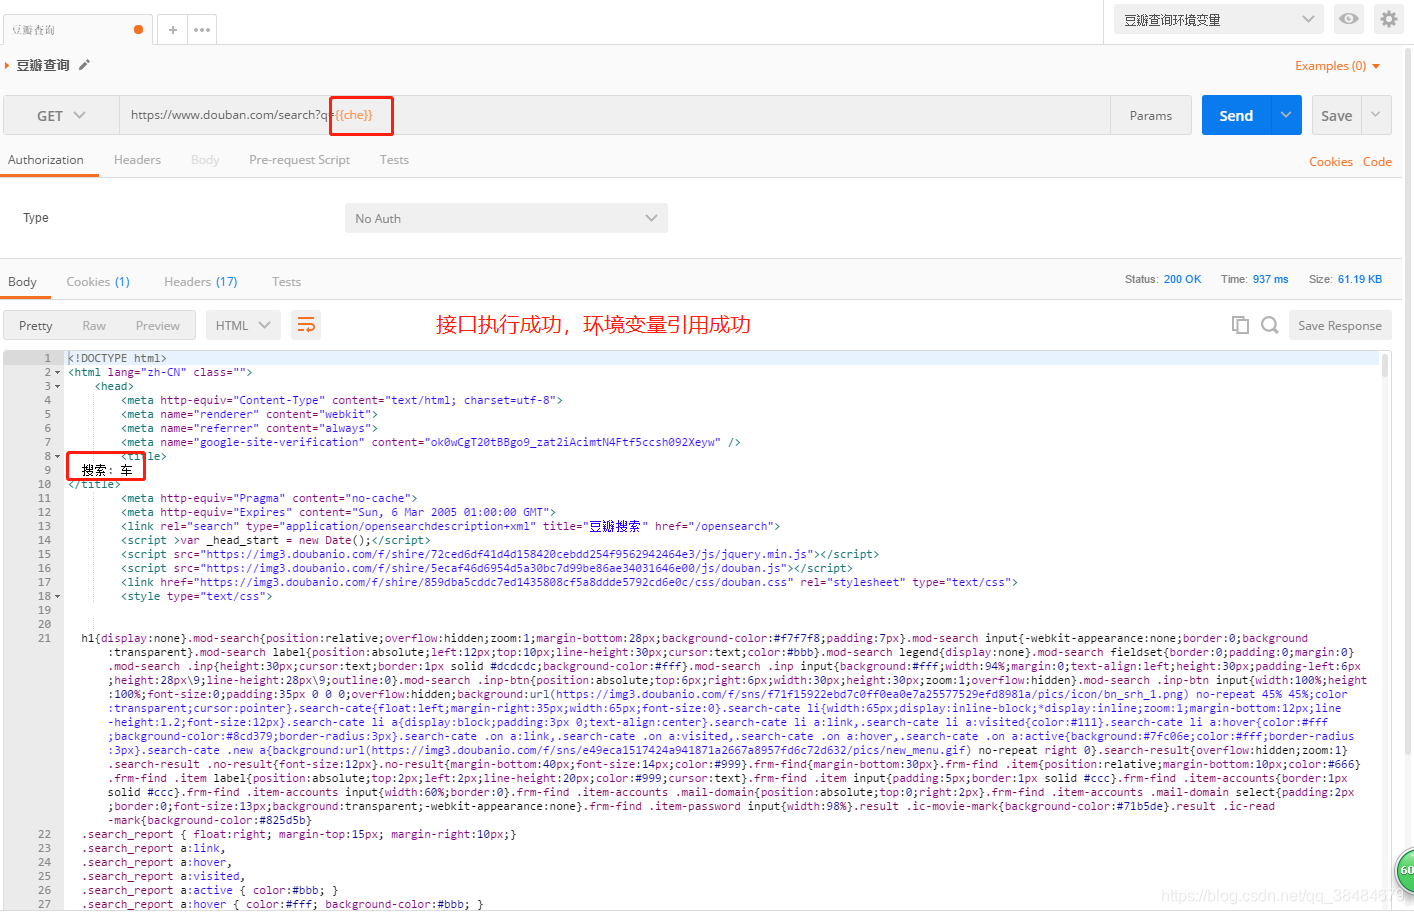Select response Tests tab

coord(286,282)
